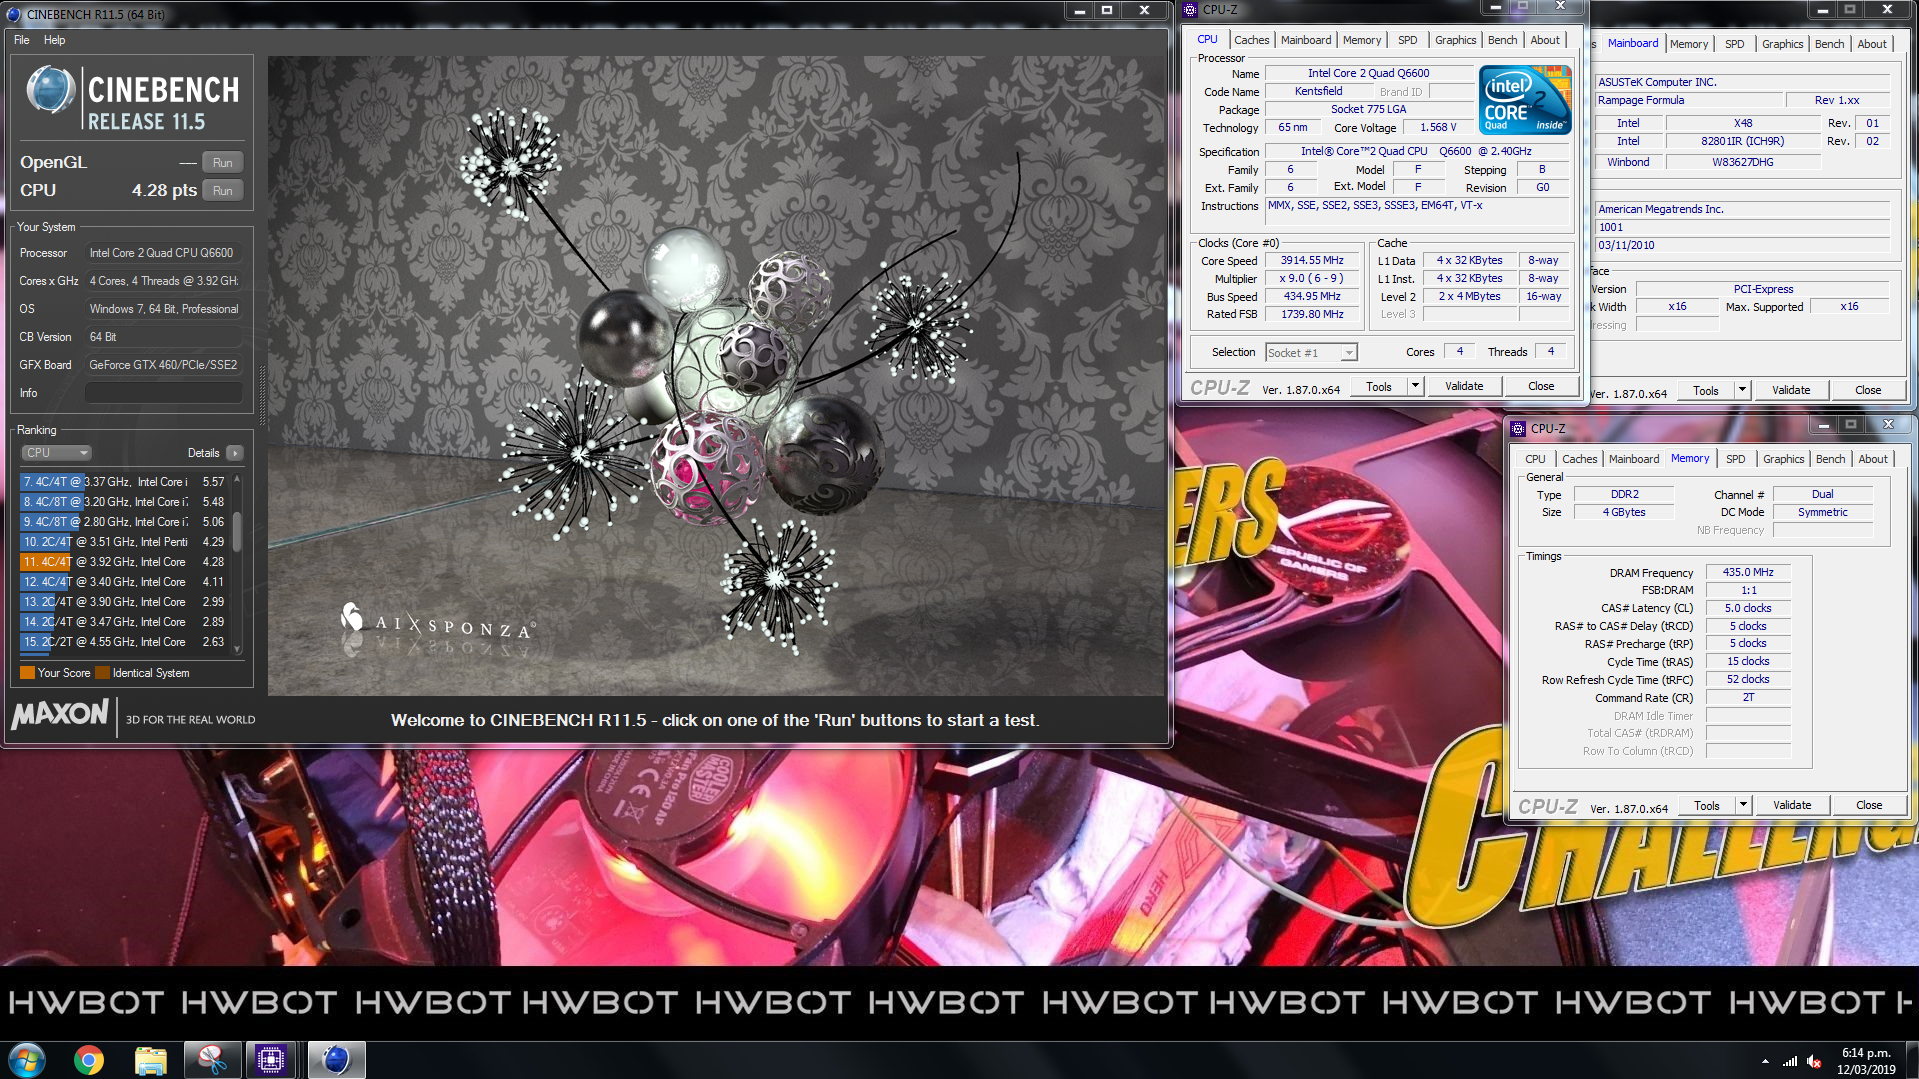Click the DRAM Frequency value 435.0 MHz

click(x=1748, y=572)
